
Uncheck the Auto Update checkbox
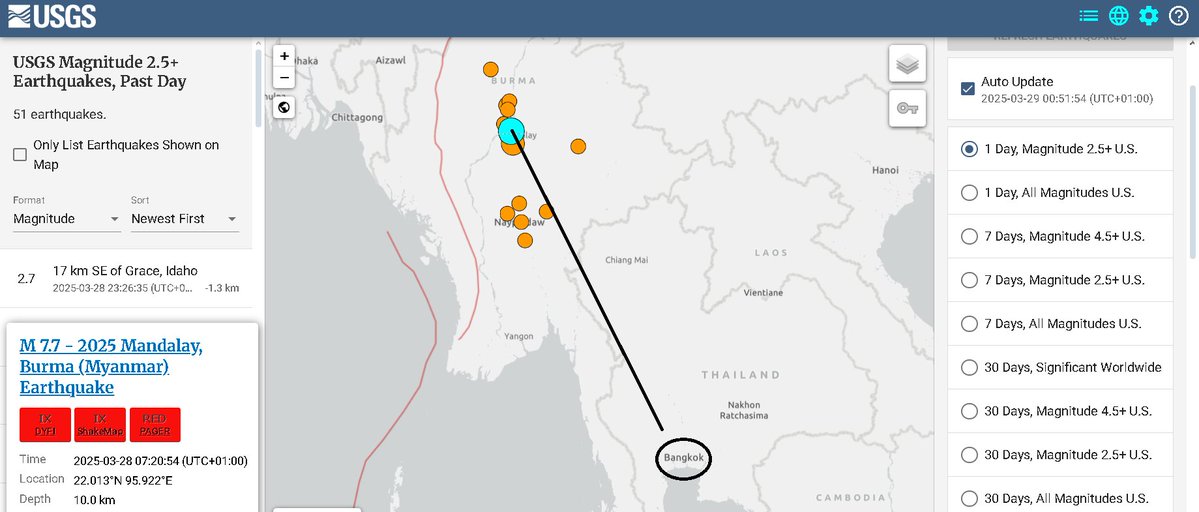[968, 89]
